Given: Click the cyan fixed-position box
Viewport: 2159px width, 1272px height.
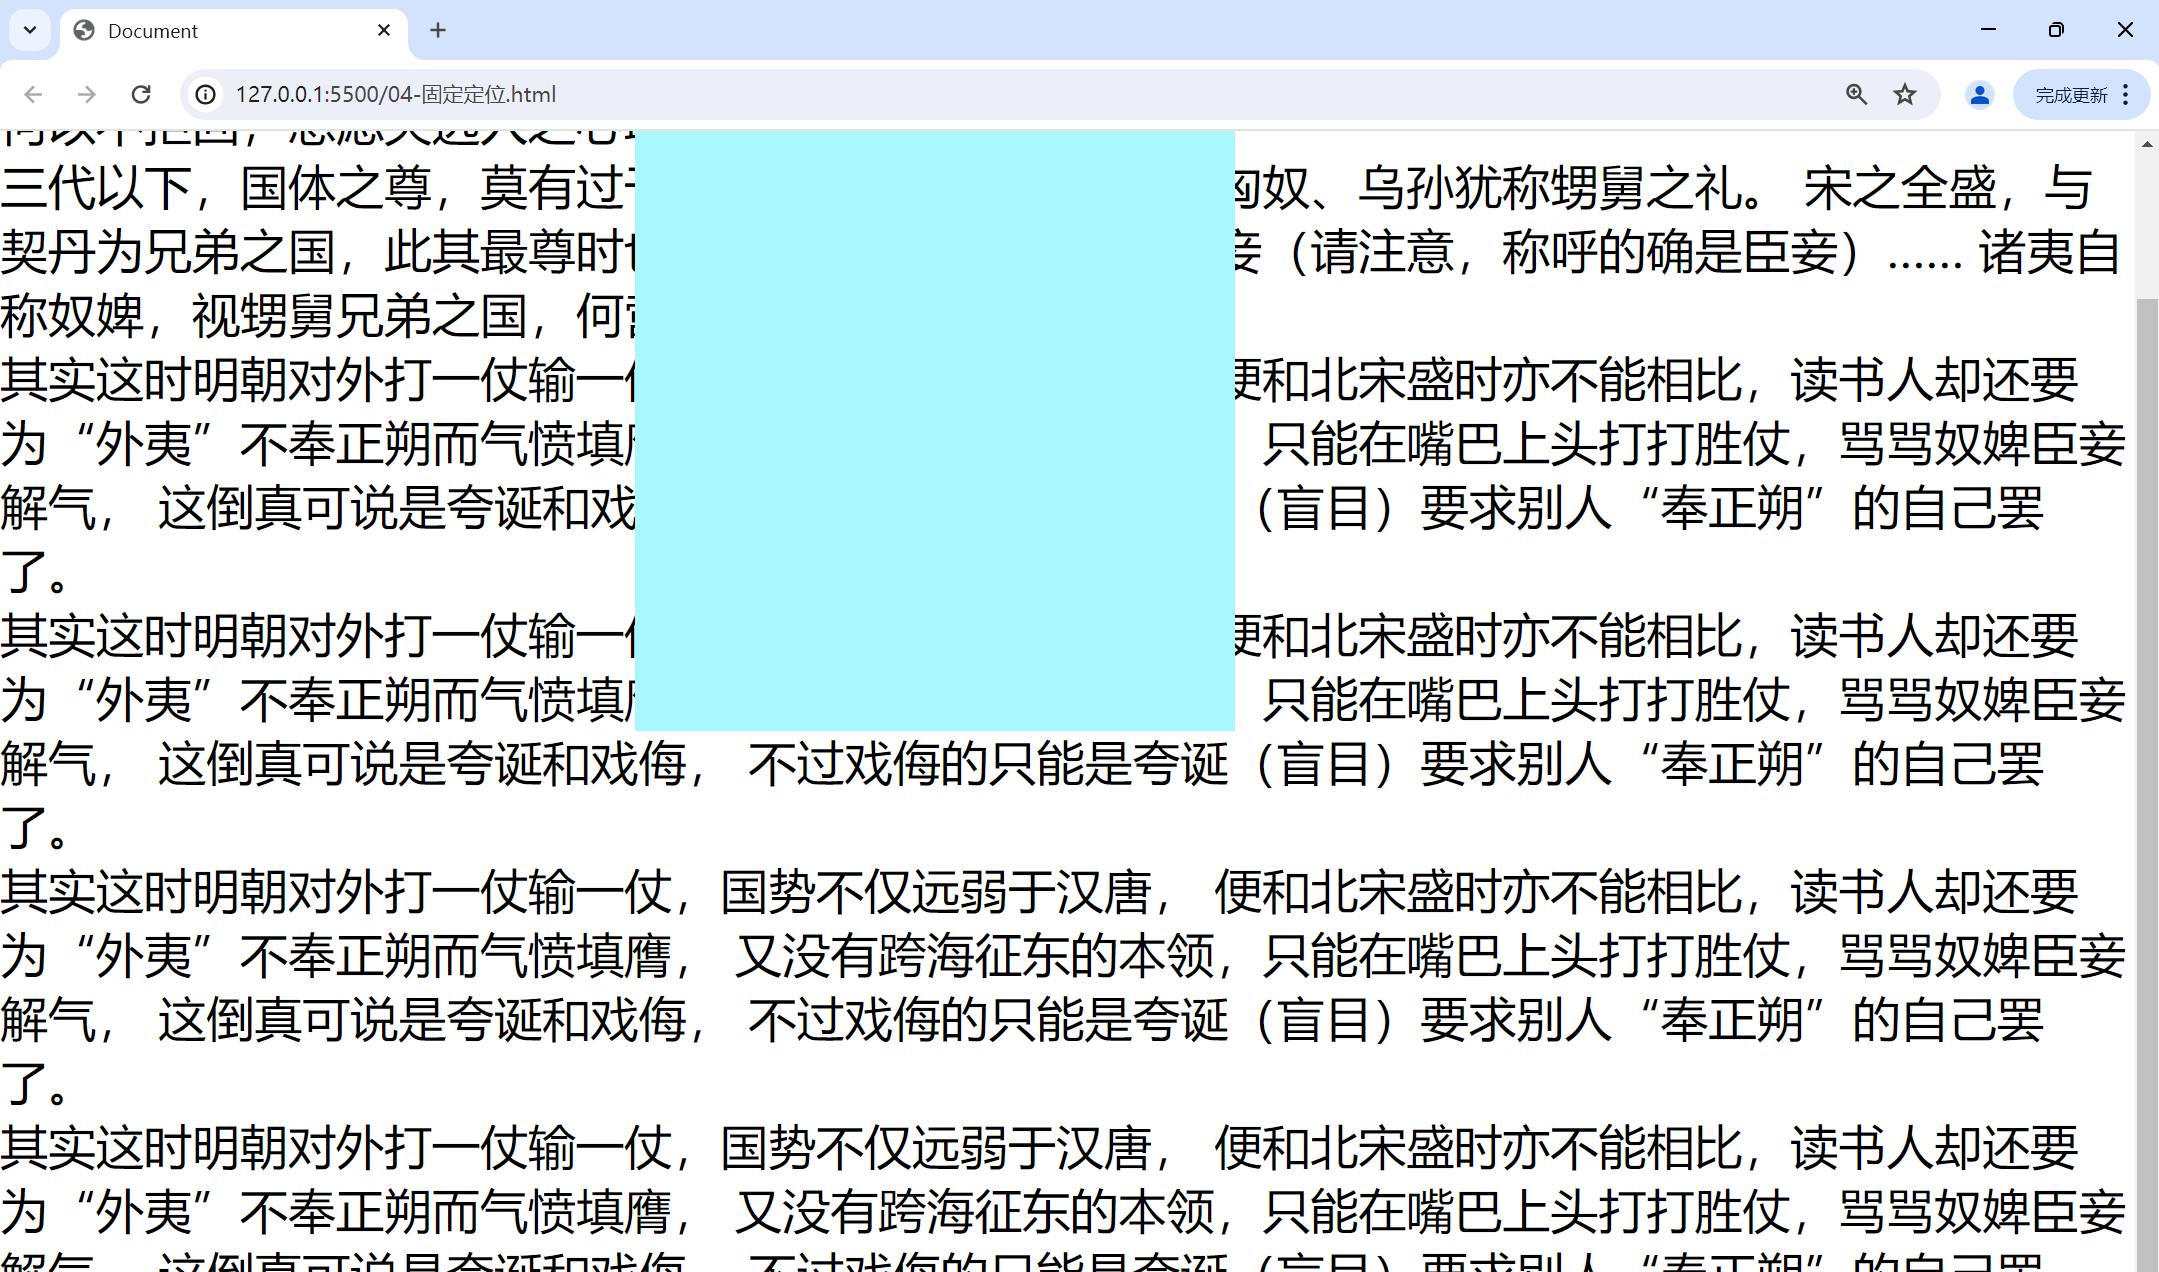Looking at the screenshot, I should [x=934, y=430].
